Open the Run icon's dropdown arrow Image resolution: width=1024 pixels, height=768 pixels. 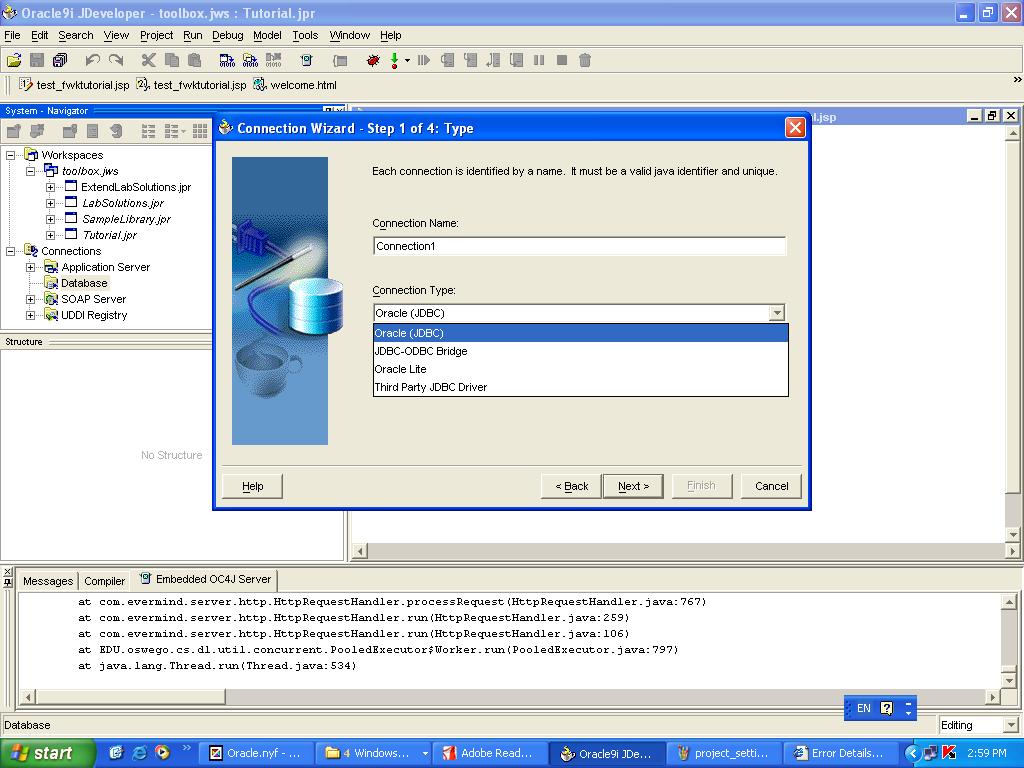(407, 61)
